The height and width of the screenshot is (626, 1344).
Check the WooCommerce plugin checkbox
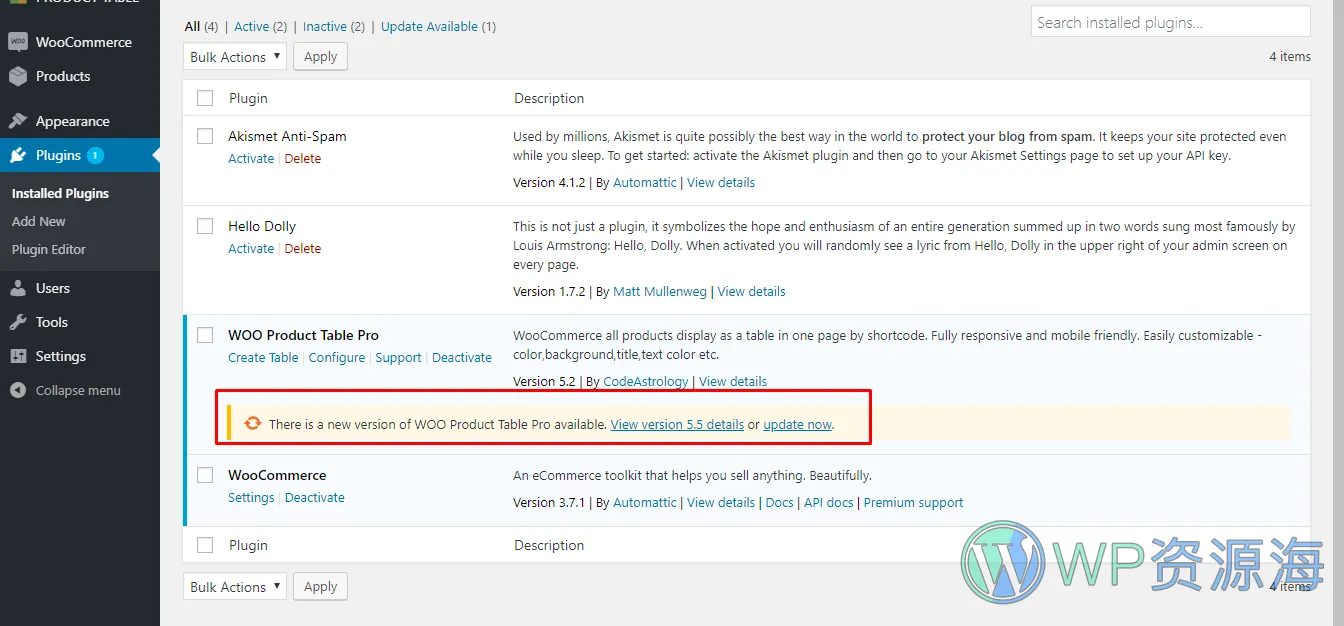[205, 475]
